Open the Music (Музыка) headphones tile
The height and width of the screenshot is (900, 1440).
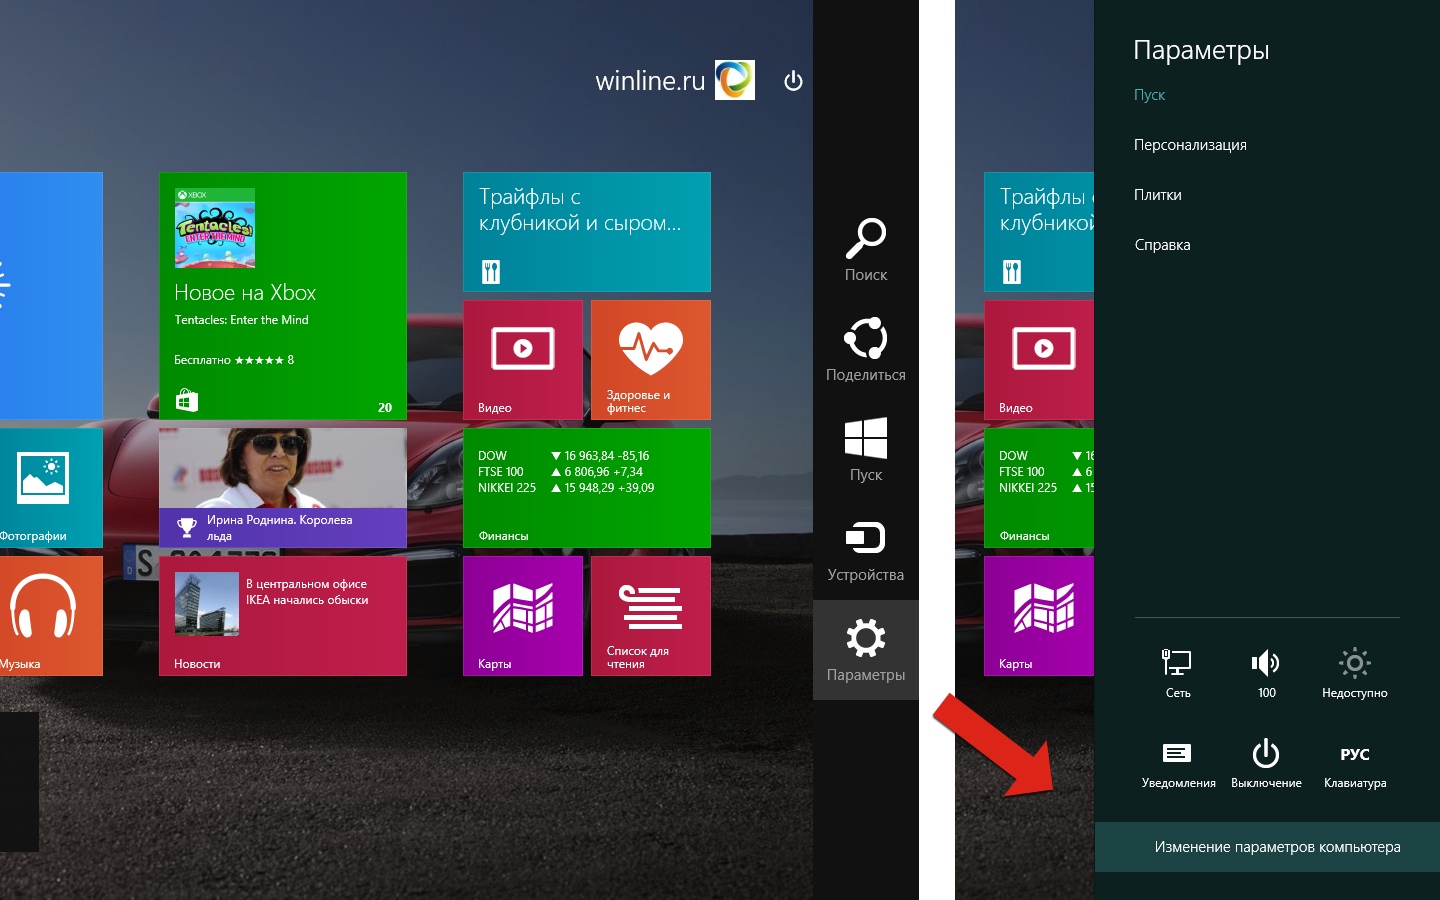click(x=50, y=616)
